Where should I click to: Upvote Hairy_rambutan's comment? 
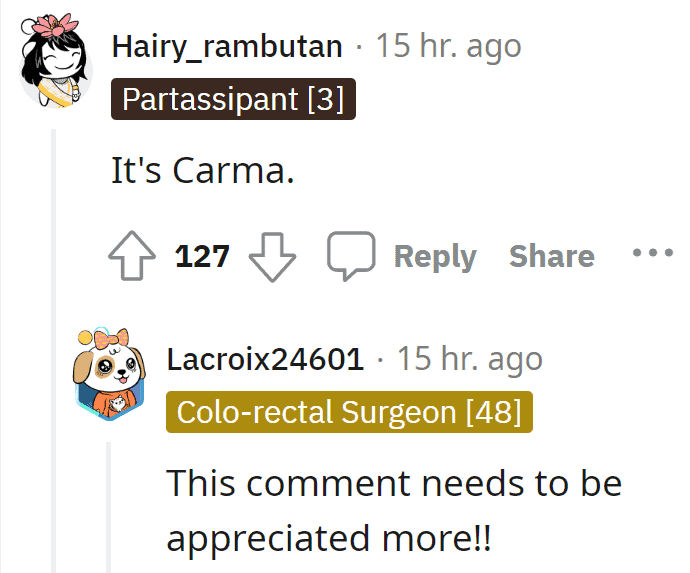pyautogui.click(x=132, y=256)
